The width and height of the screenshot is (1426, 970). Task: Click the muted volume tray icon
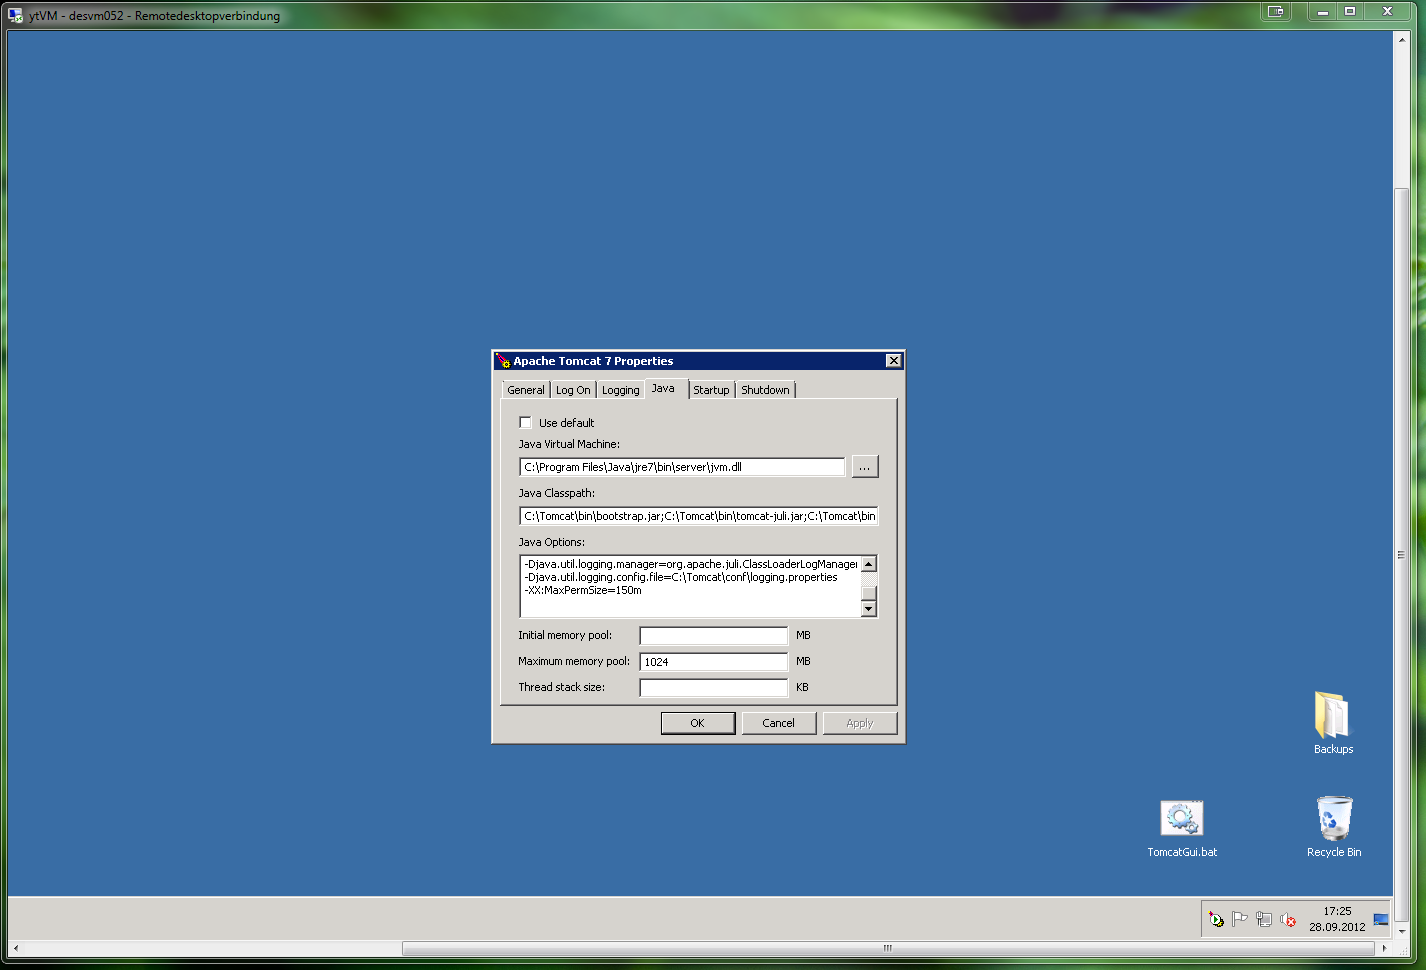pyautogui.click(x=1288, y=919)
